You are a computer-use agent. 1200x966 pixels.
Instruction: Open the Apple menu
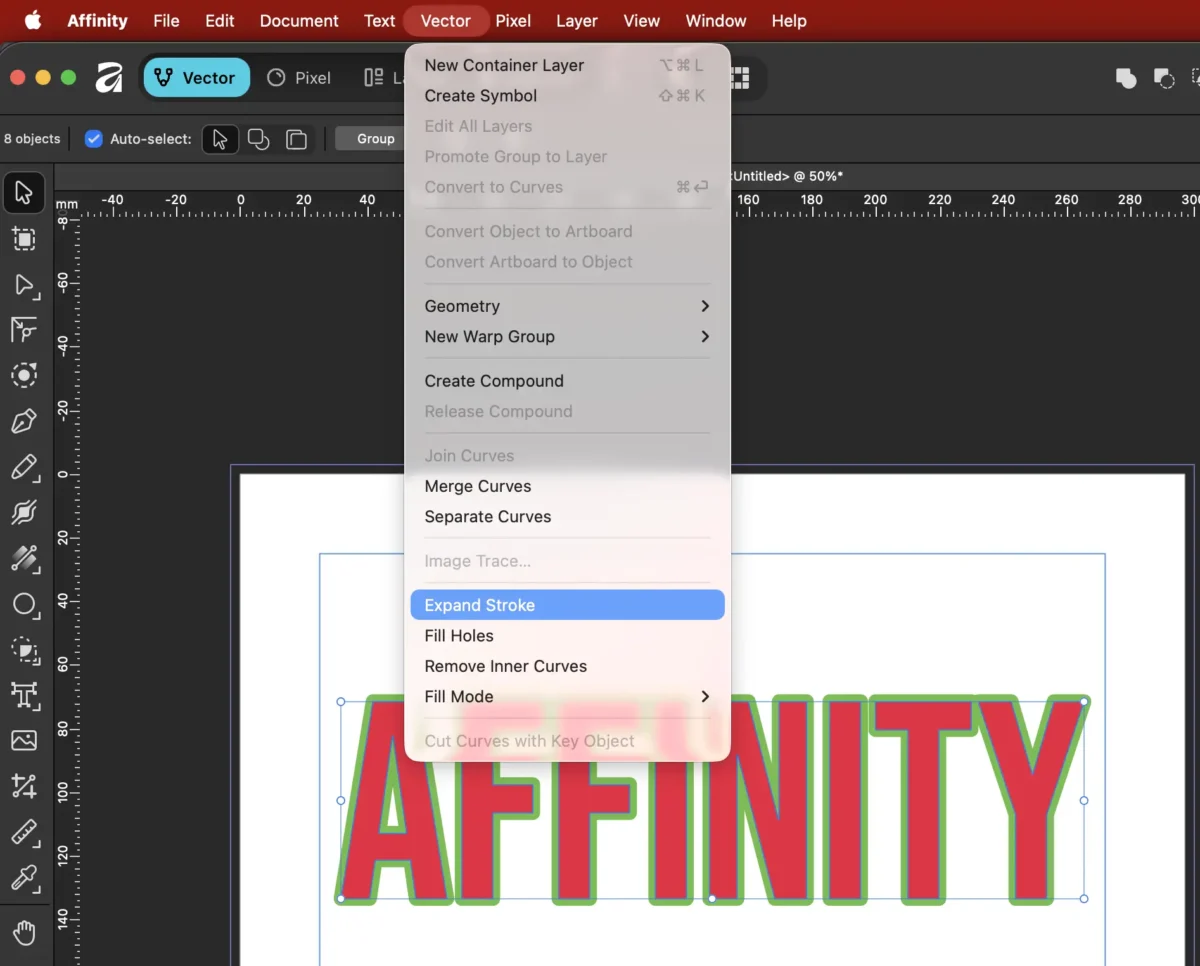[33, 21]
